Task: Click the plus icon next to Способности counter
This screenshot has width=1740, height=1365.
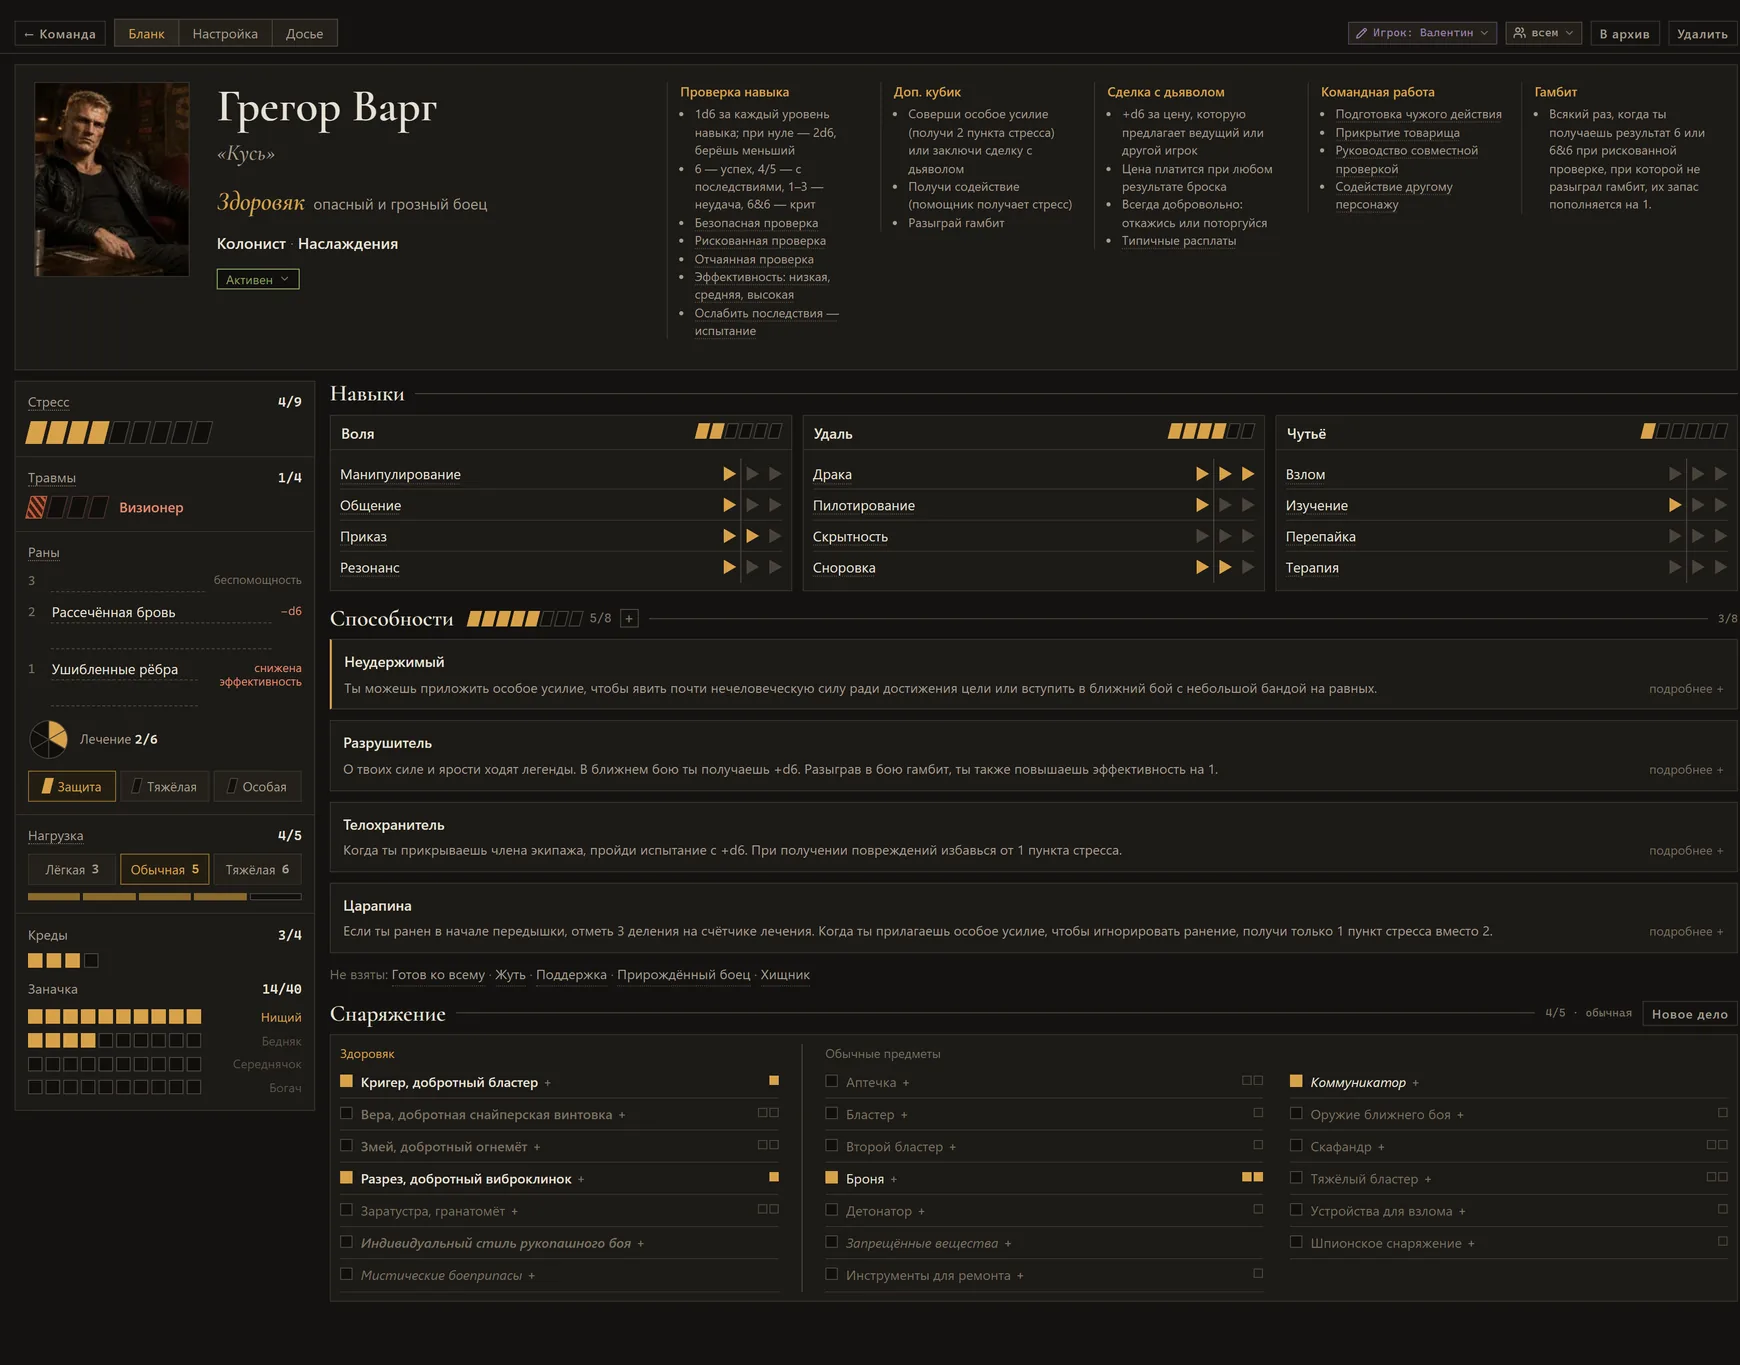Action: click(629, 619)
